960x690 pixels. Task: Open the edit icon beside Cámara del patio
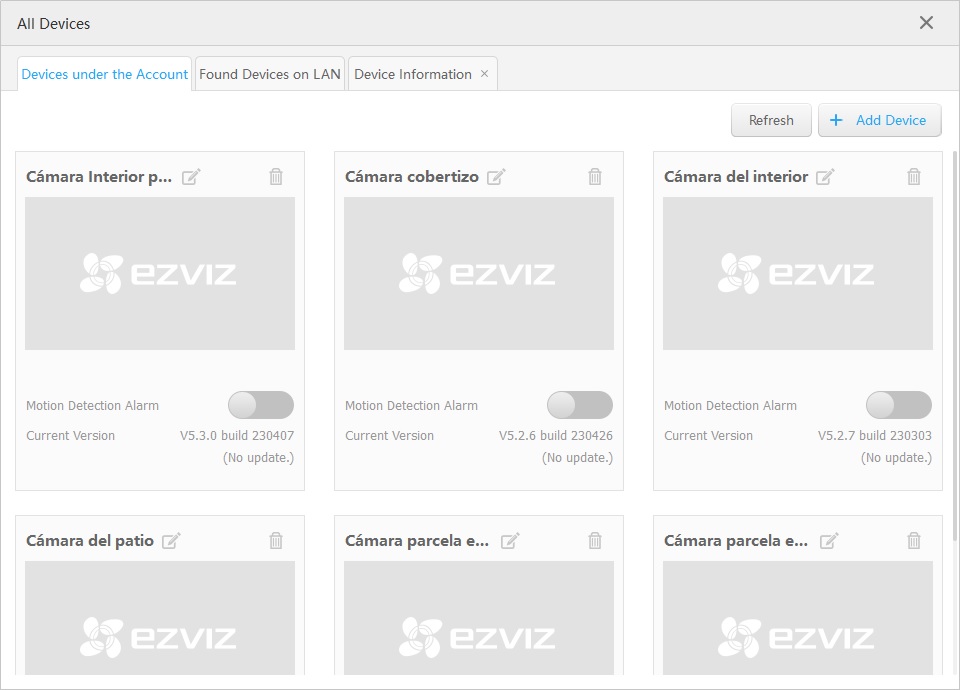coord(171,541)
